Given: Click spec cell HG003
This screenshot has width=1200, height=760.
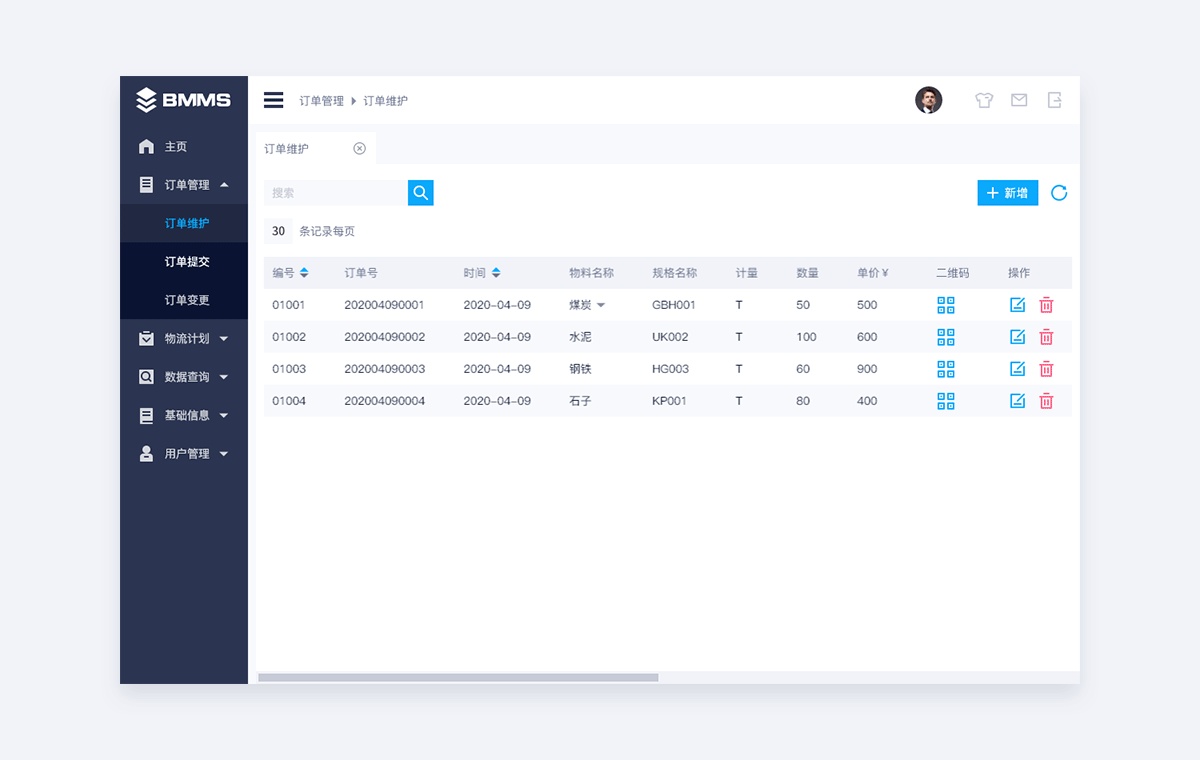Looking at the screenshot, I should click(x=670, y=369).
